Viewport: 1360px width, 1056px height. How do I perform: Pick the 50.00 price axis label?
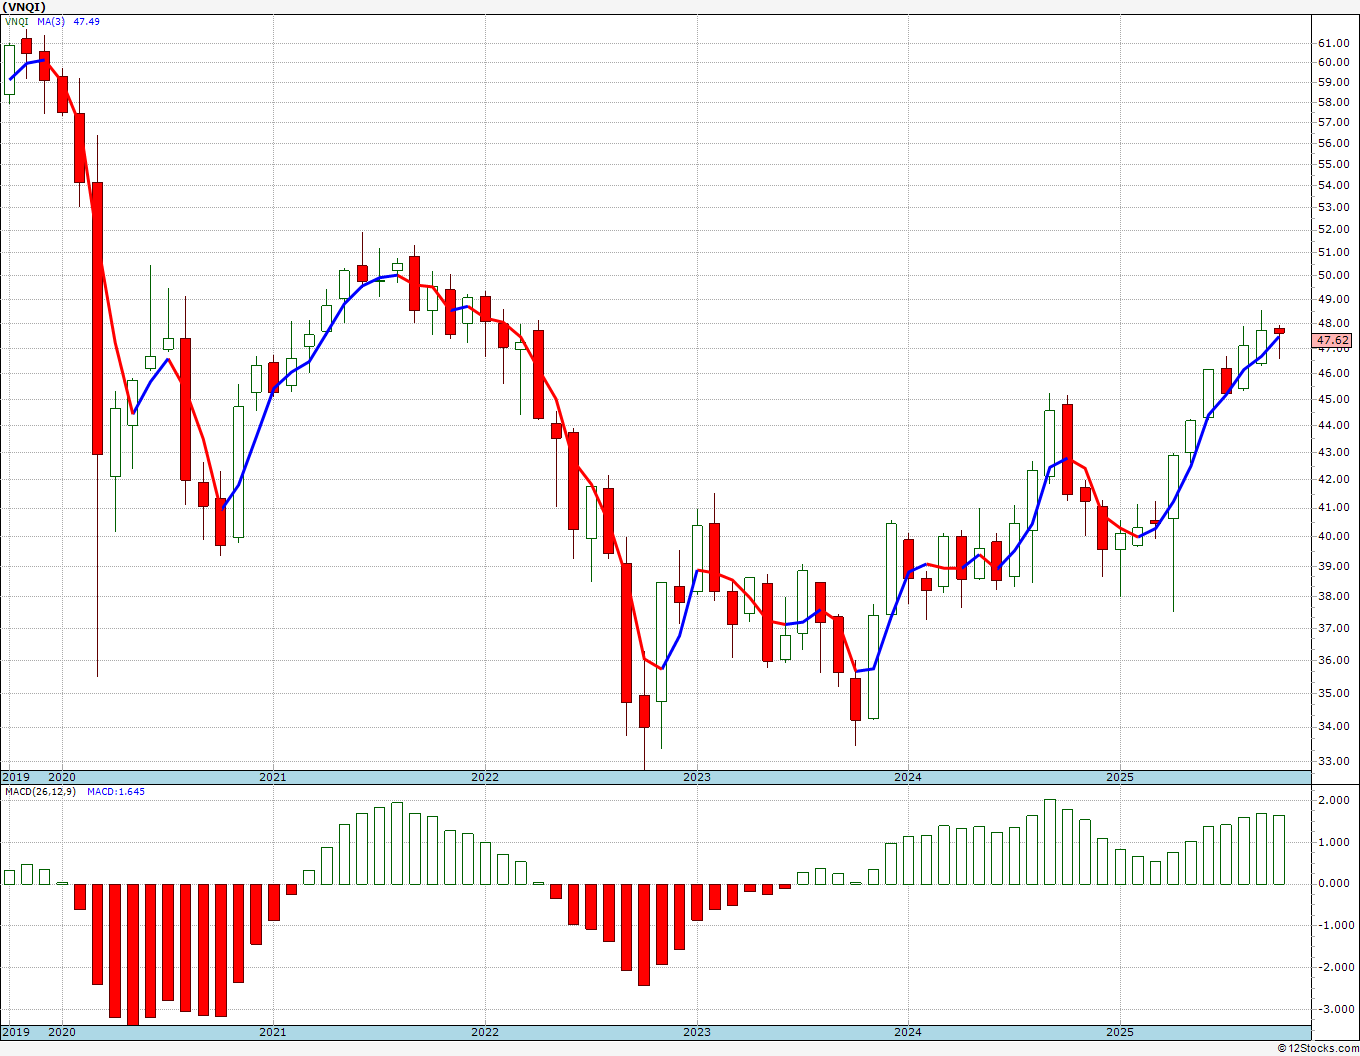pos(1334,275)
